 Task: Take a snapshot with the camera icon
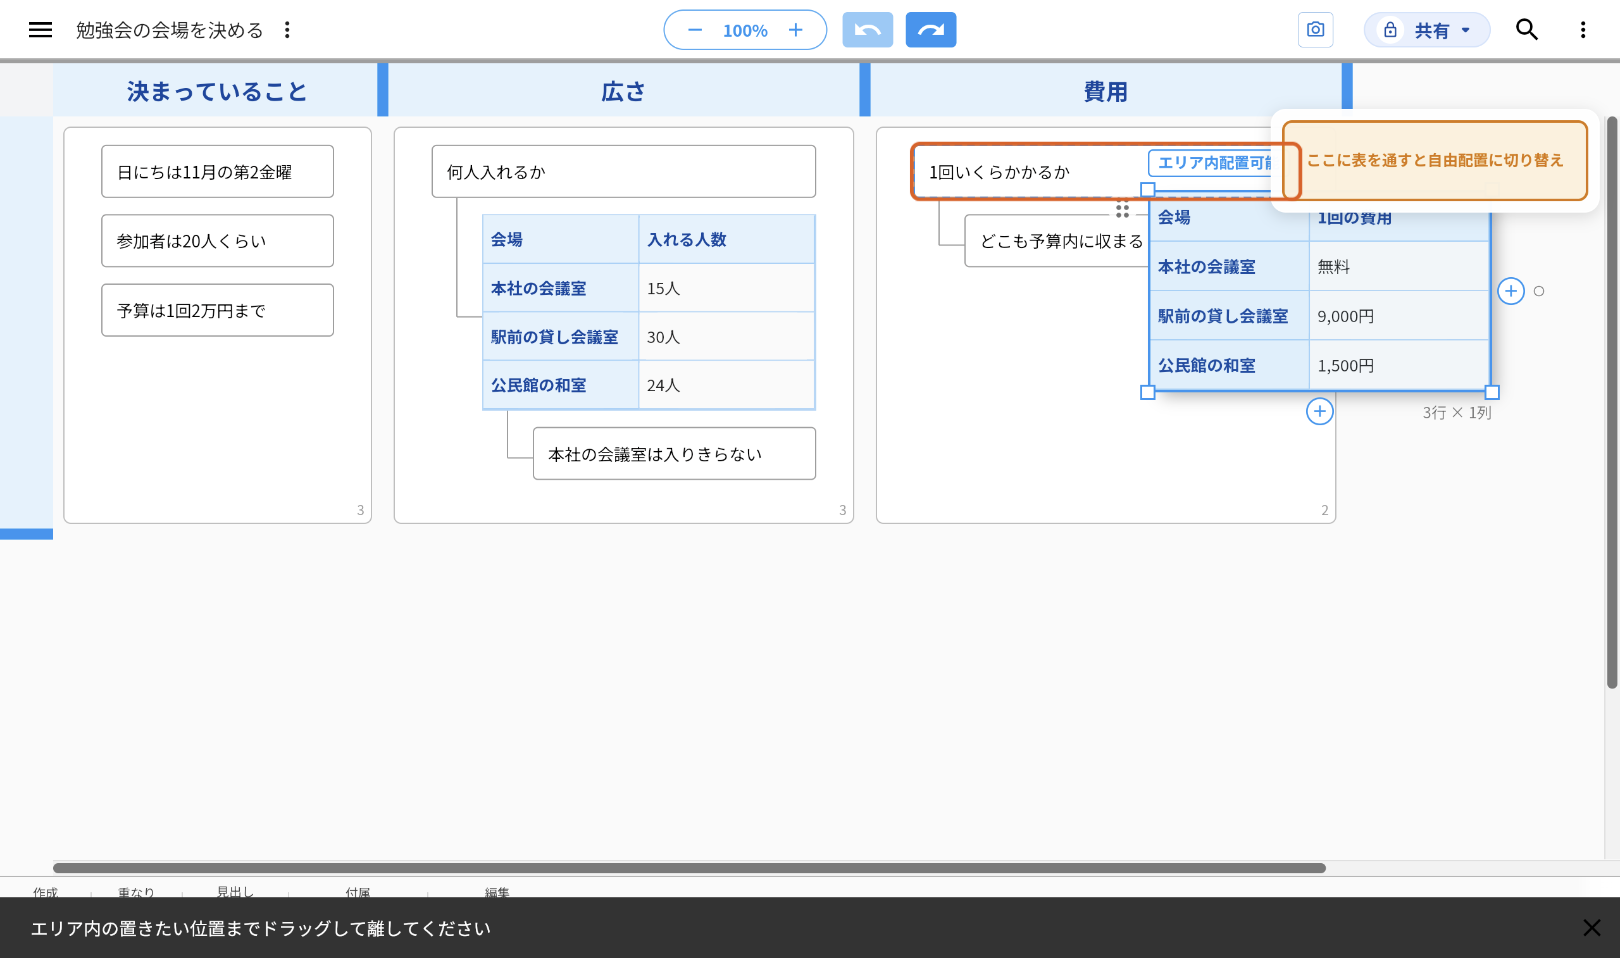coord(1316,30)
